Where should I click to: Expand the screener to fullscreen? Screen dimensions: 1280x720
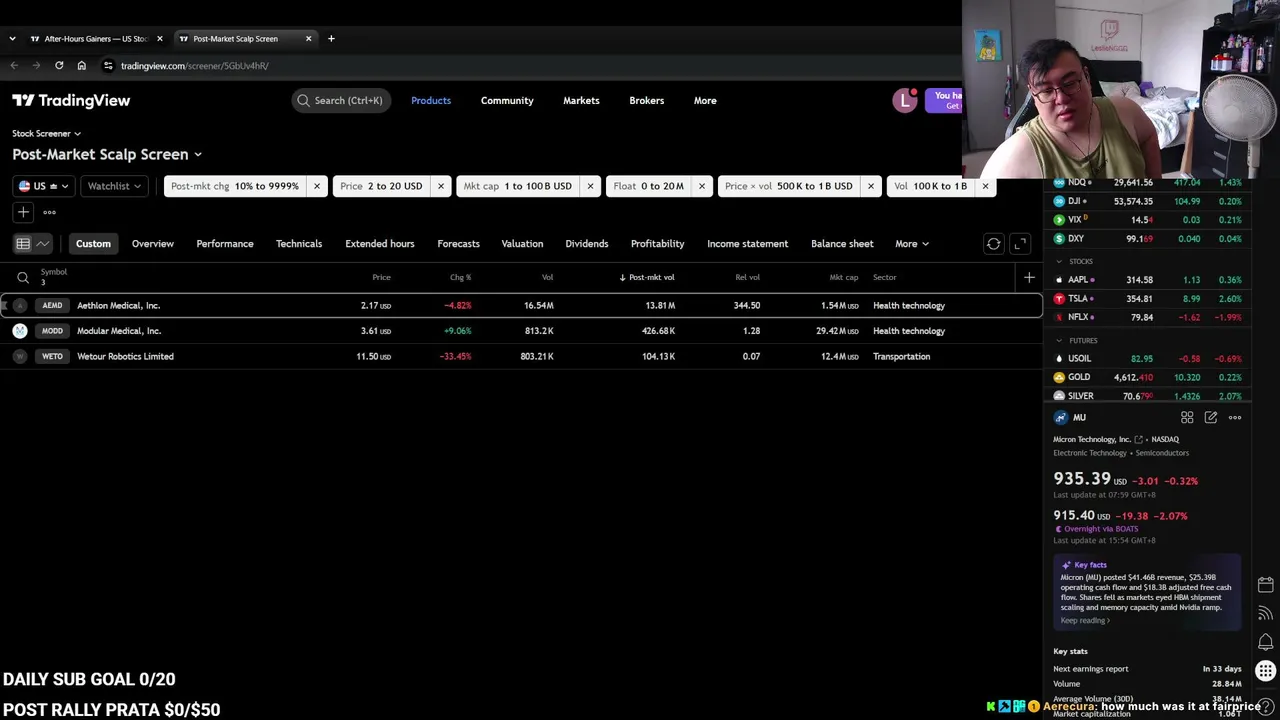pyautogui.click(x=1020, y=244)
